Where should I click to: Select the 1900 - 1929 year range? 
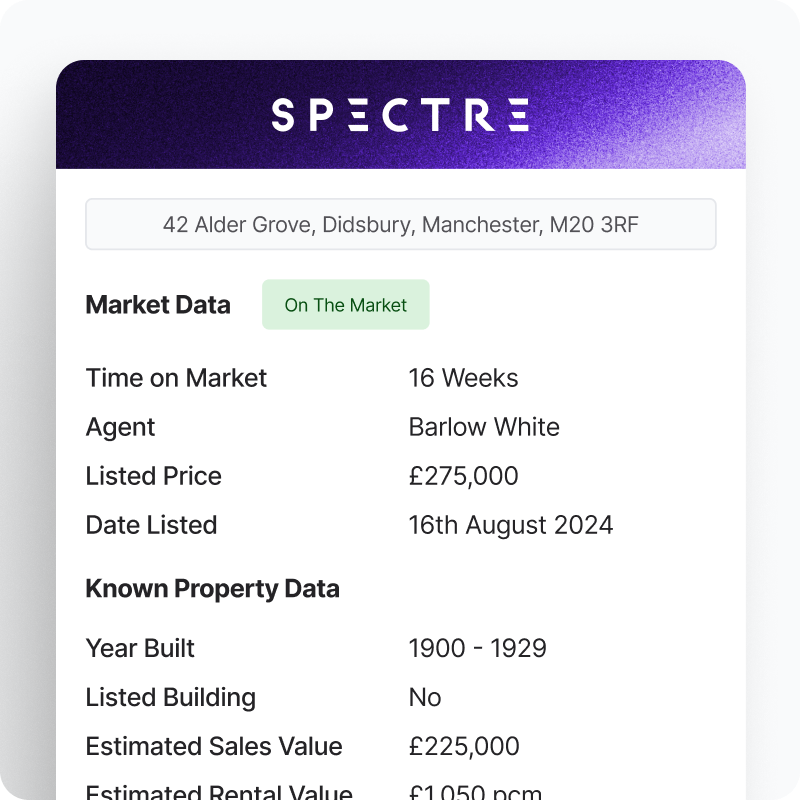point(478,648)
